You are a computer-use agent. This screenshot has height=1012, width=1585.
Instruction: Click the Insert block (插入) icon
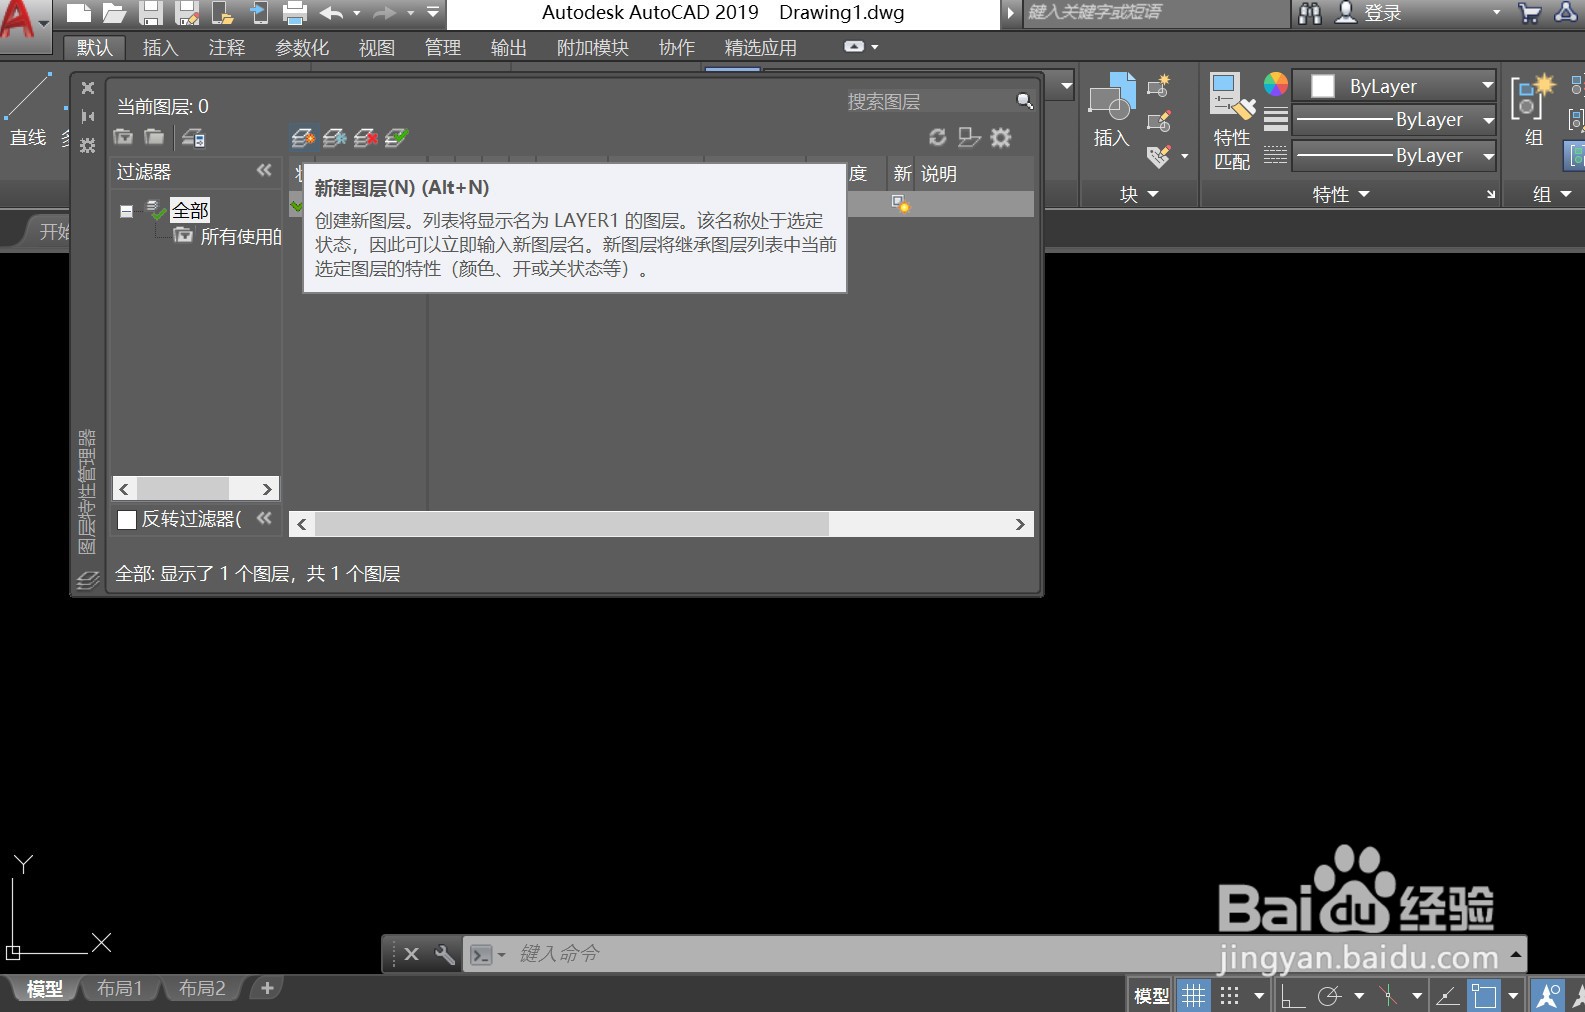click(x=1111, y=110)
